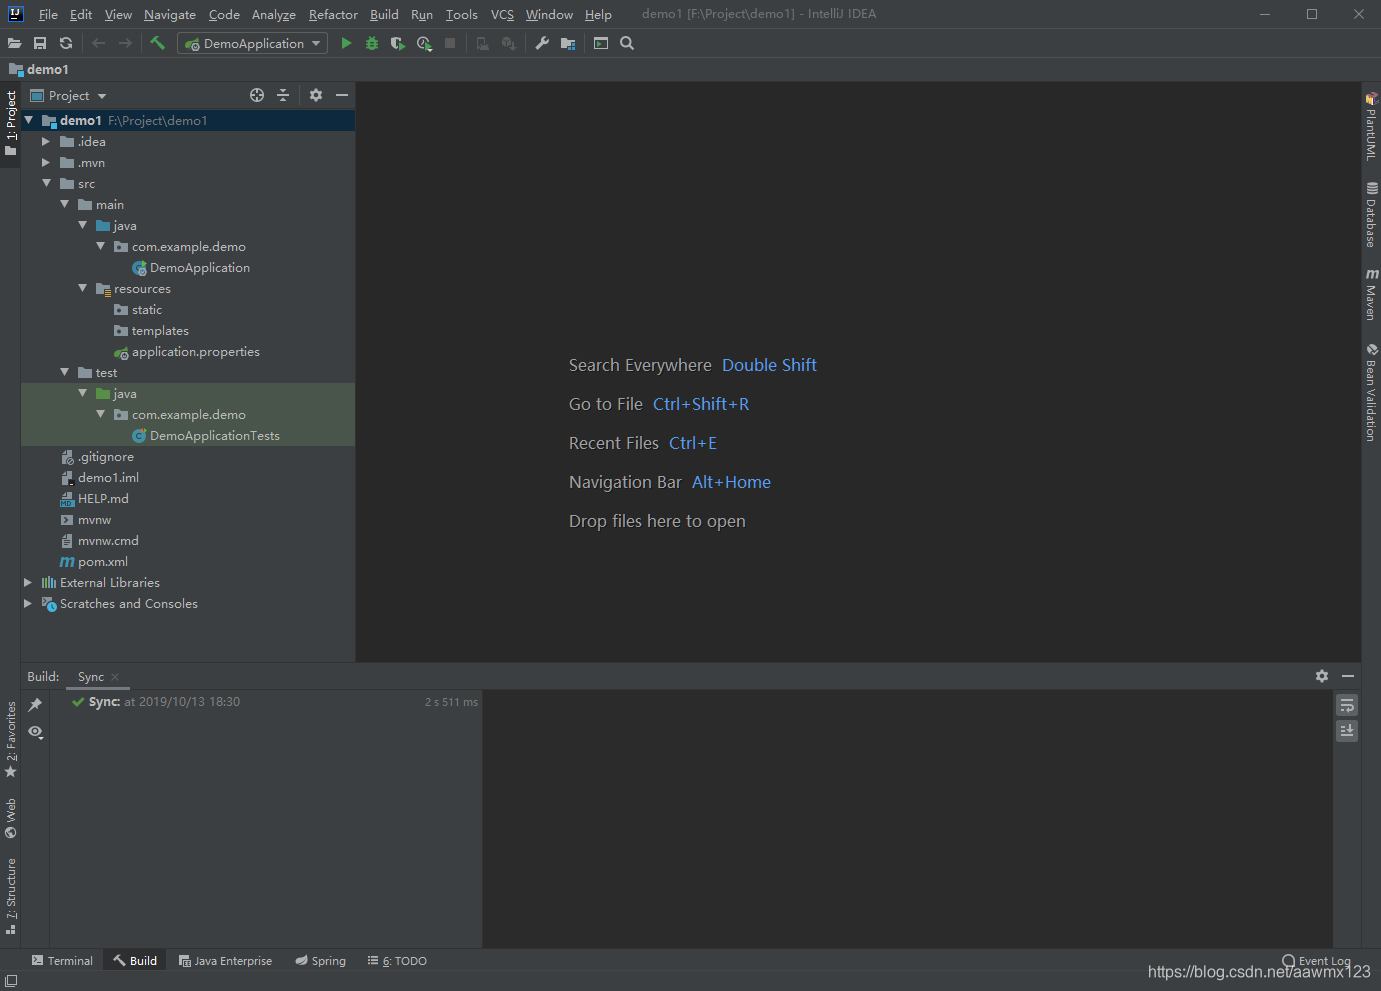Viewport: 1381px width, 991px height.
Task: Click the Save All toolbar icon
Action: click(x=40, y=43)
